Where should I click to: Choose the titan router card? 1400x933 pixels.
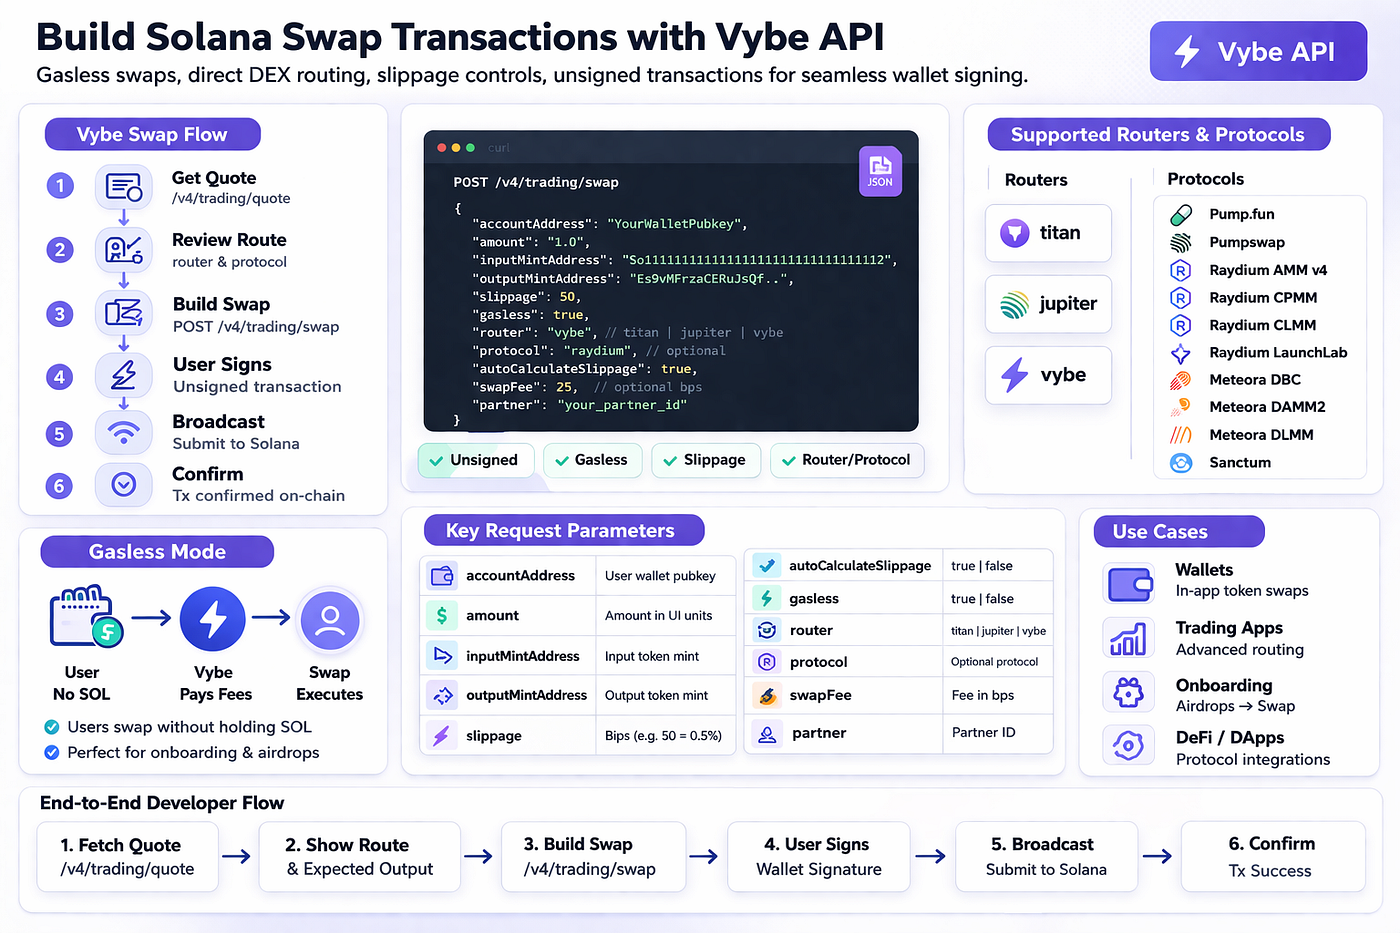pos(1048,233)
